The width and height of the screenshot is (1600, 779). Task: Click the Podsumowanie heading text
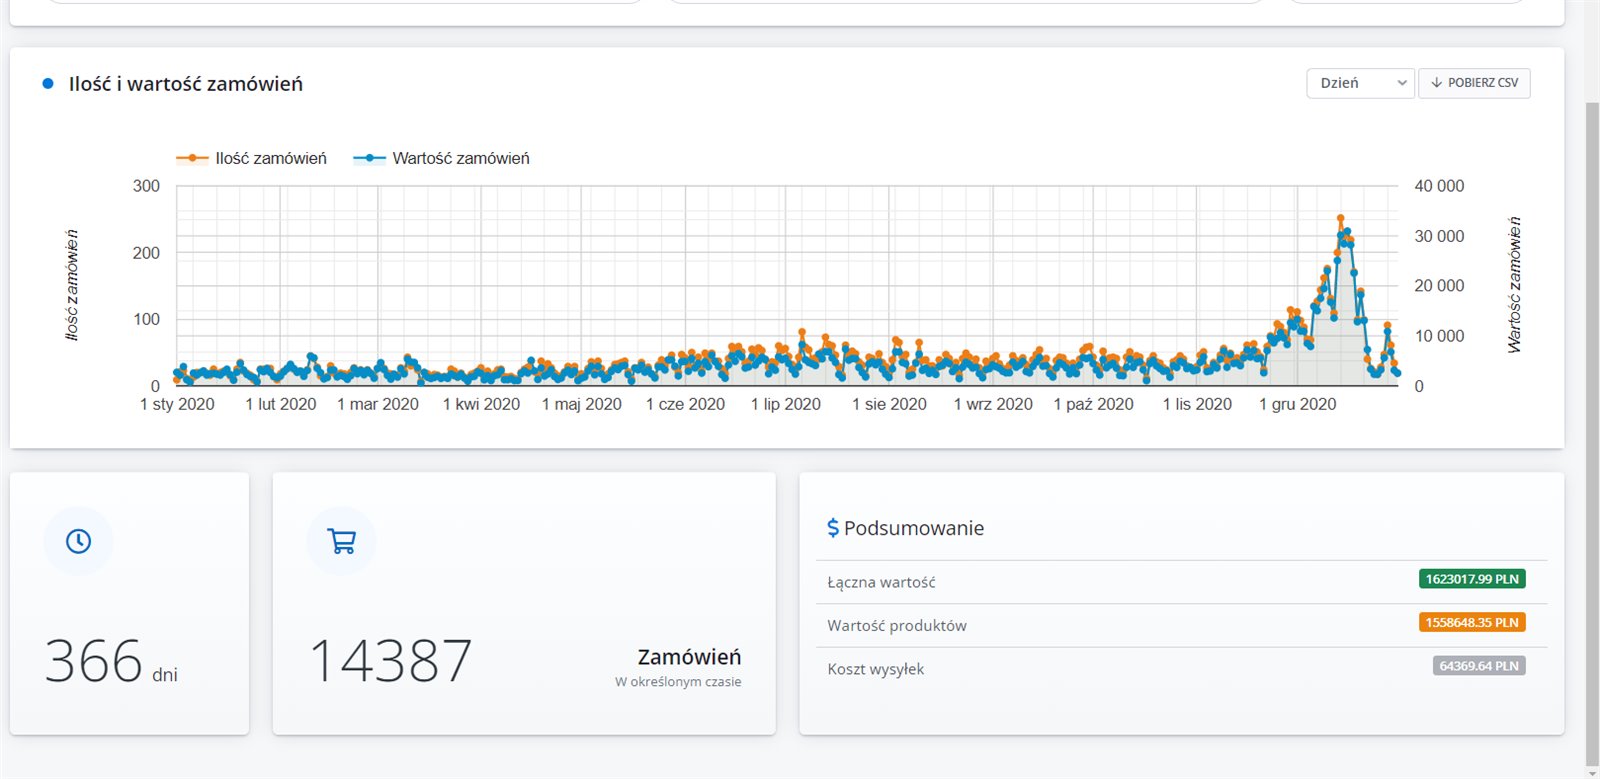pyautogui.click(x=913, y=528)
